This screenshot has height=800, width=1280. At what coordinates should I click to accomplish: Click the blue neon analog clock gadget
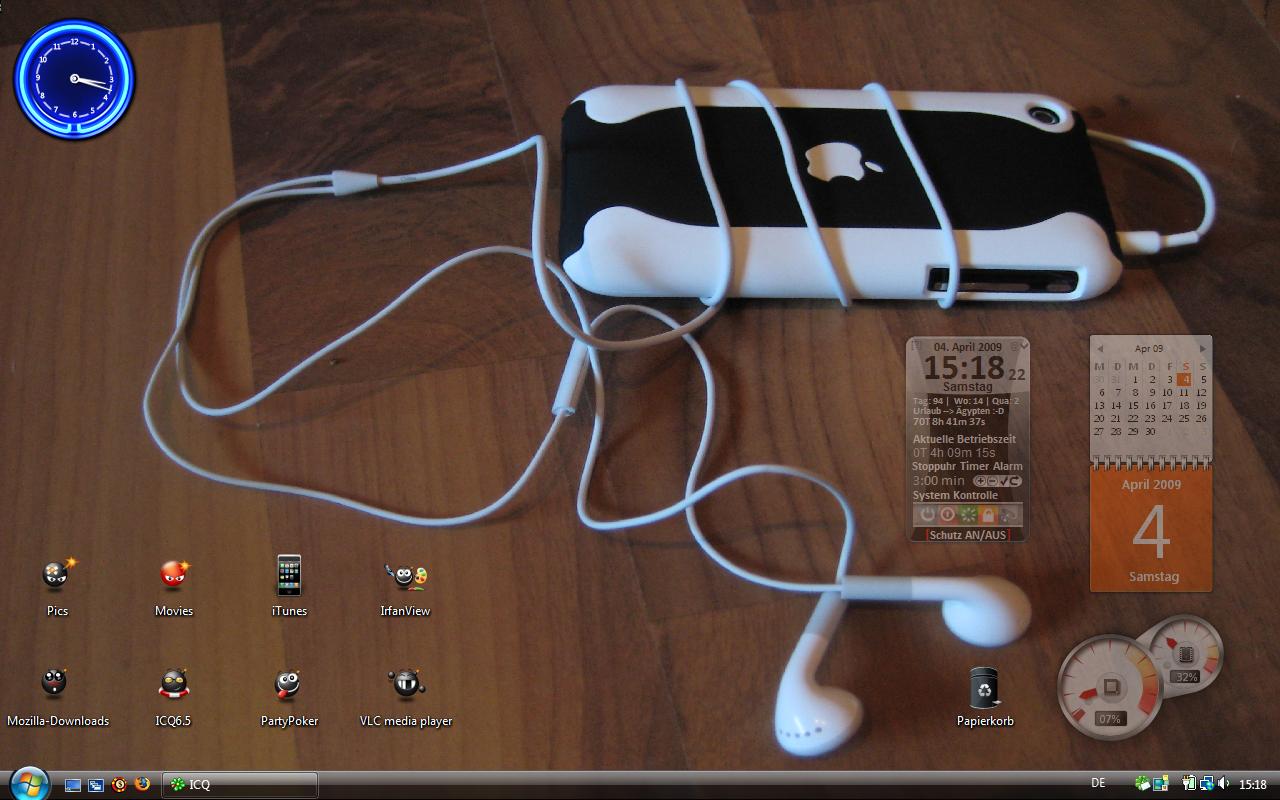74,80
